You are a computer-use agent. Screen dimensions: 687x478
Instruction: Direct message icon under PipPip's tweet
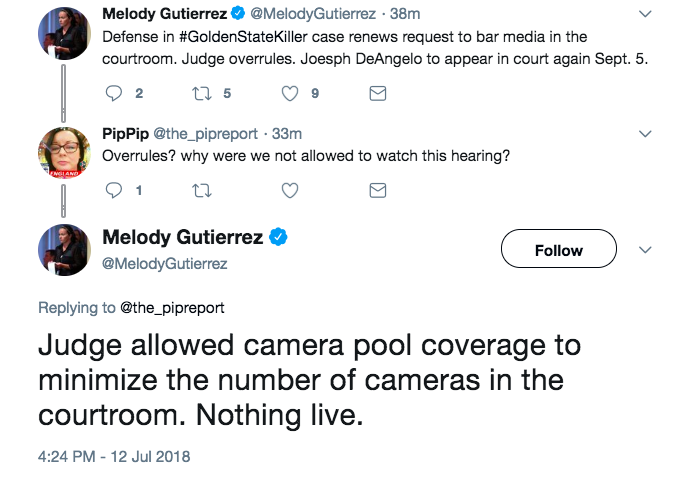(x=378, y=190)
